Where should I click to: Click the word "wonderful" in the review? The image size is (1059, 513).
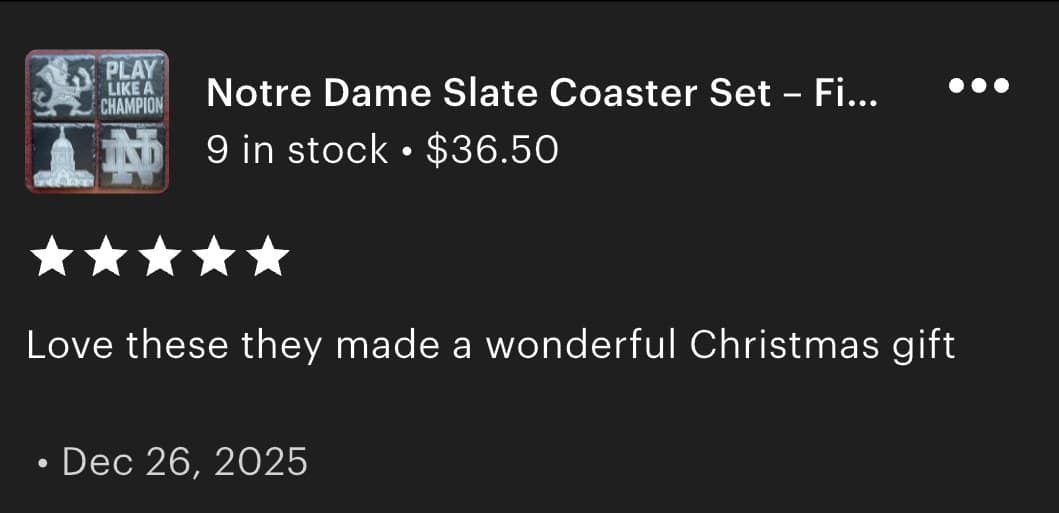584,346
